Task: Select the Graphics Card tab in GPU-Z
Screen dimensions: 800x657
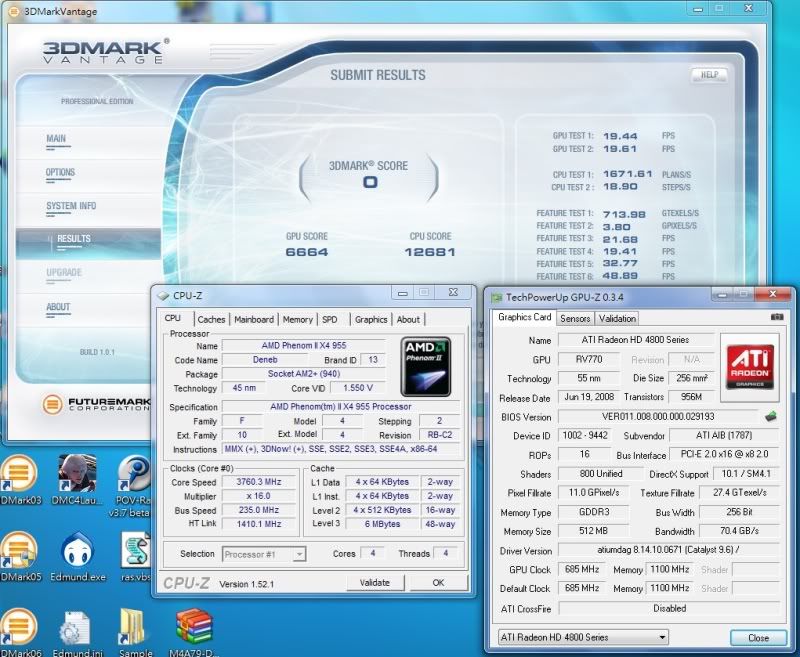Action: click(x=524, y=317)
